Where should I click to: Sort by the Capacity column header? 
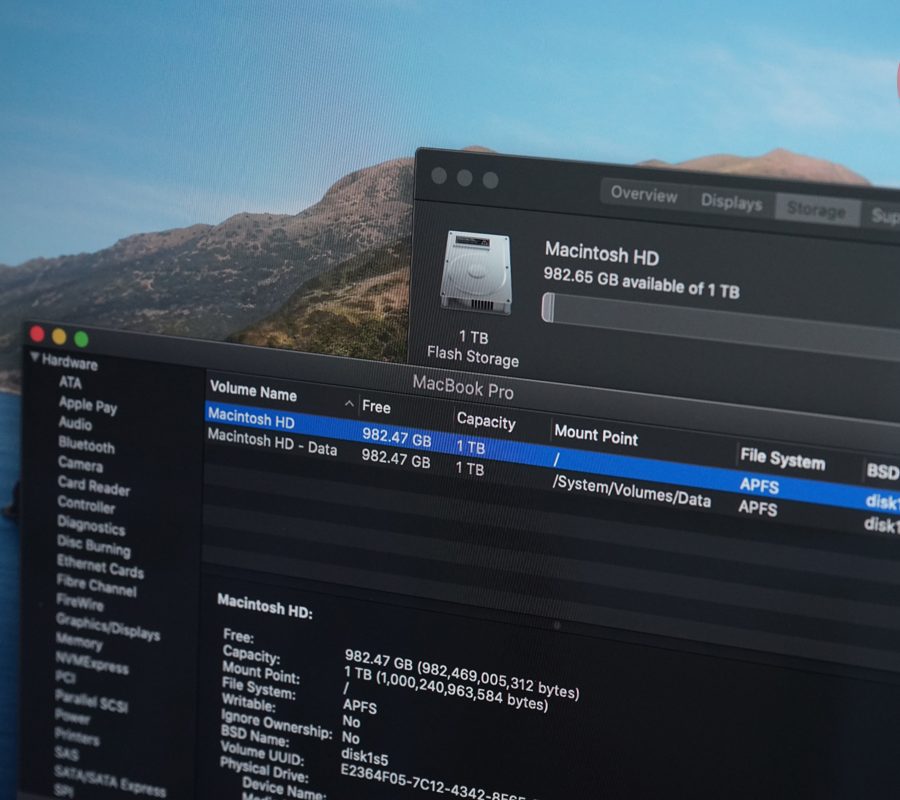click(x=486, y=421)
